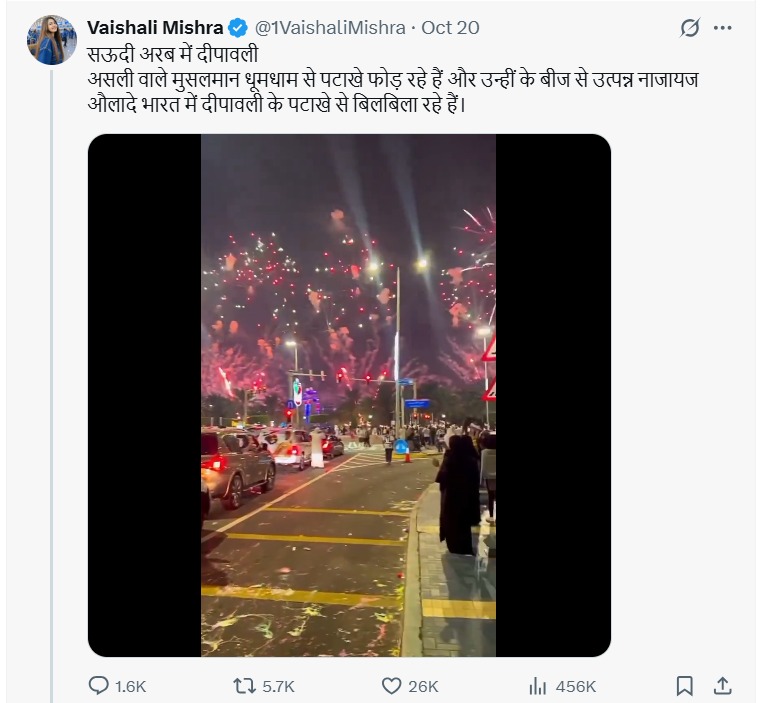Click the reply speech-bubble icon
Screen dimensions: 772x703
(x=99, y=686)
